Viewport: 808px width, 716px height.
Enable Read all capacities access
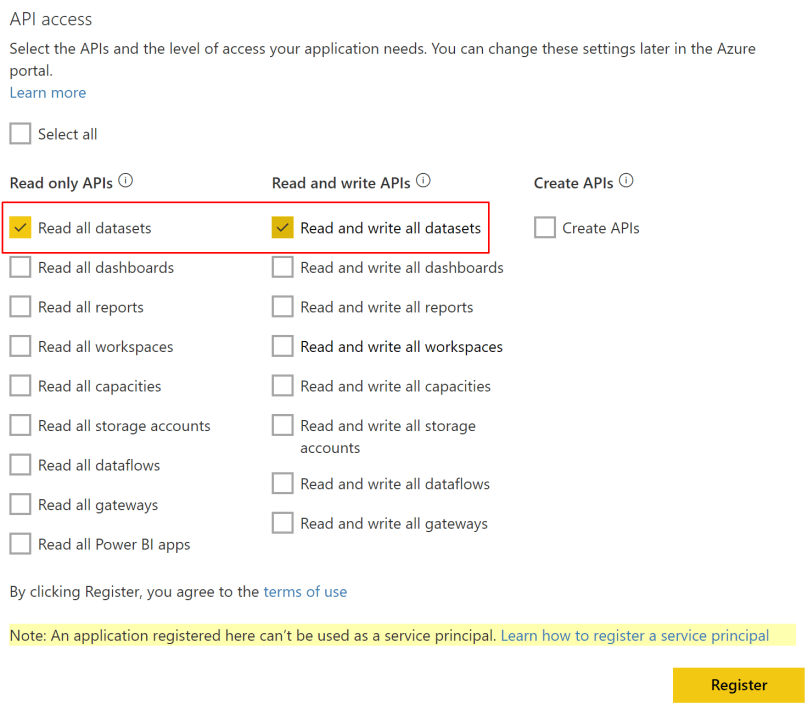click(20, 385)
